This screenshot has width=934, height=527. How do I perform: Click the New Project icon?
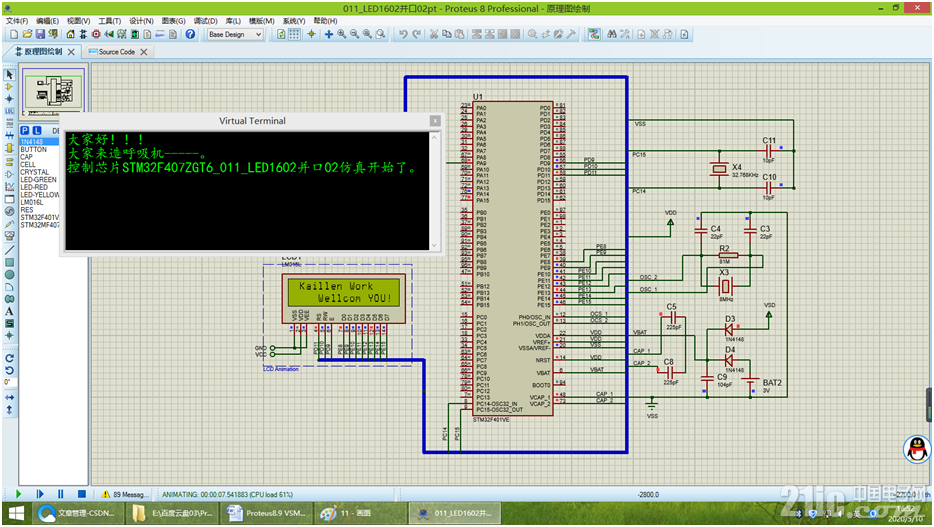[x=14, y=35]
